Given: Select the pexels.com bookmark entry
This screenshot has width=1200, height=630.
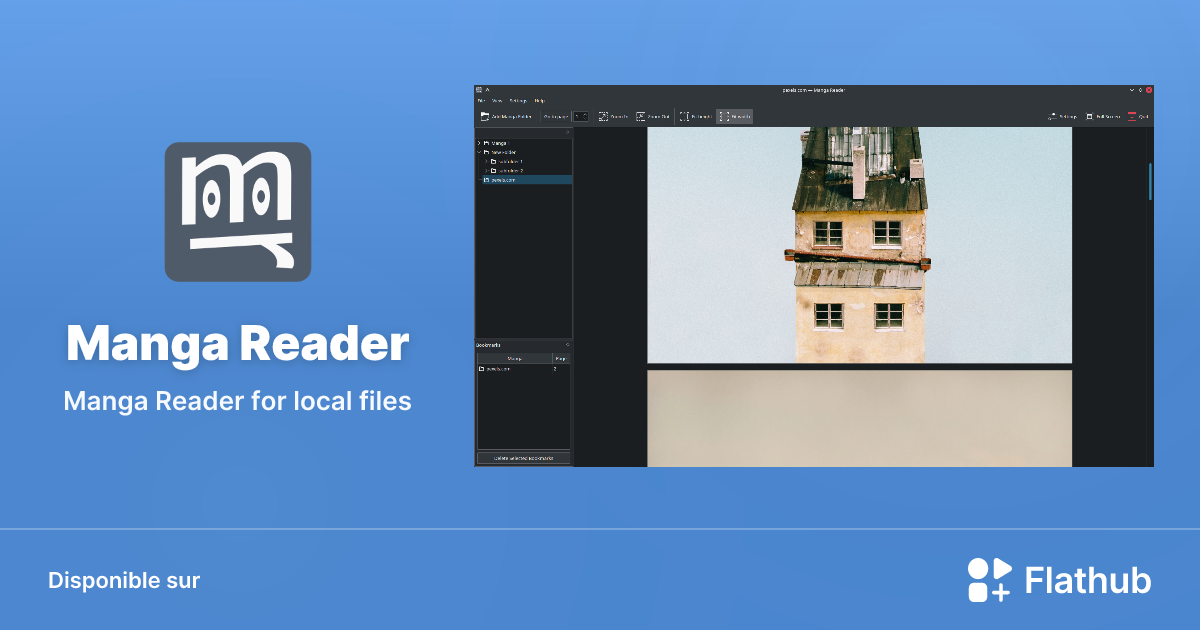Looking at the screenshot, I should pos(498,369).
